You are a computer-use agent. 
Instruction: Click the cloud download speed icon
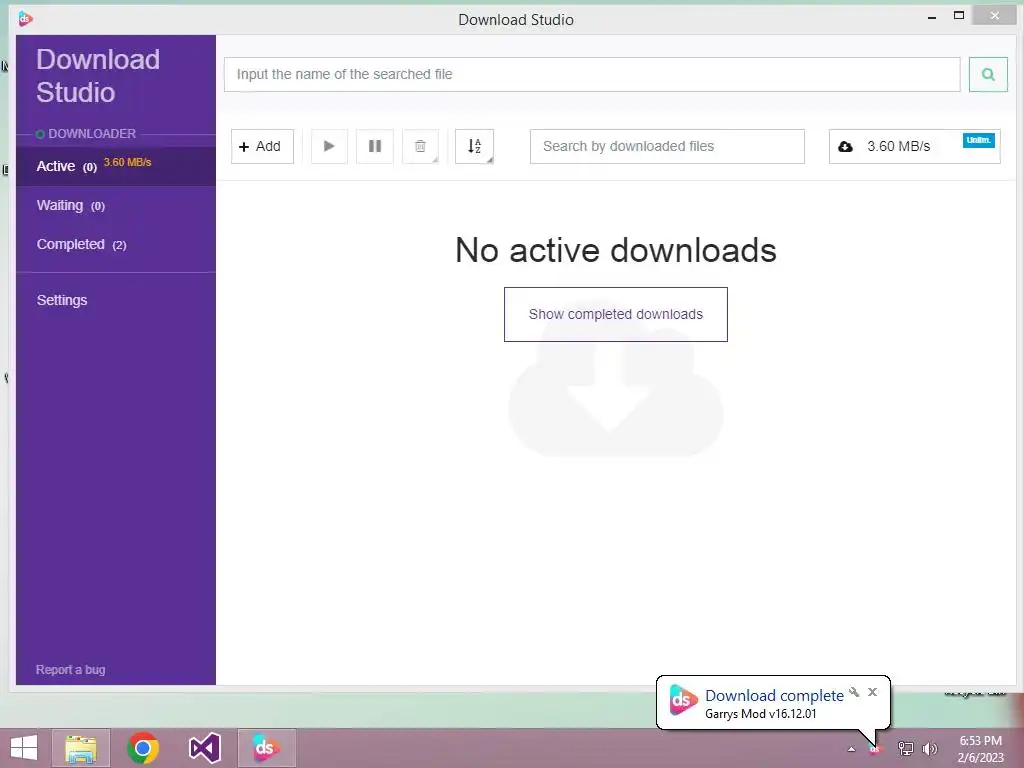point(845,146)
